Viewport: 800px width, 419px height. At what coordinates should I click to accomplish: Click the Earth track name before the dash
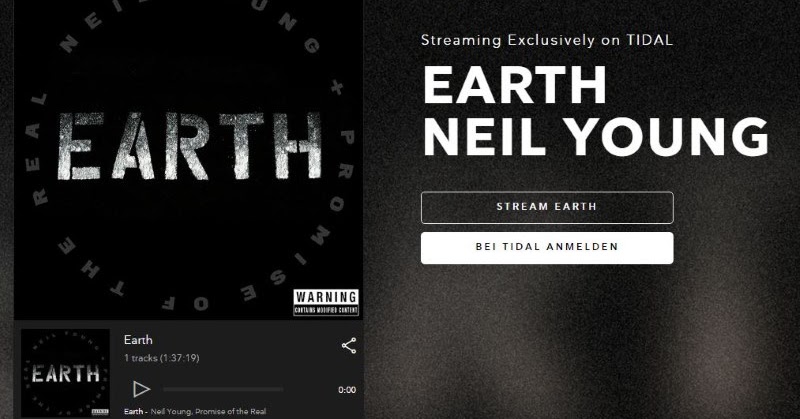tap(133, 411)
